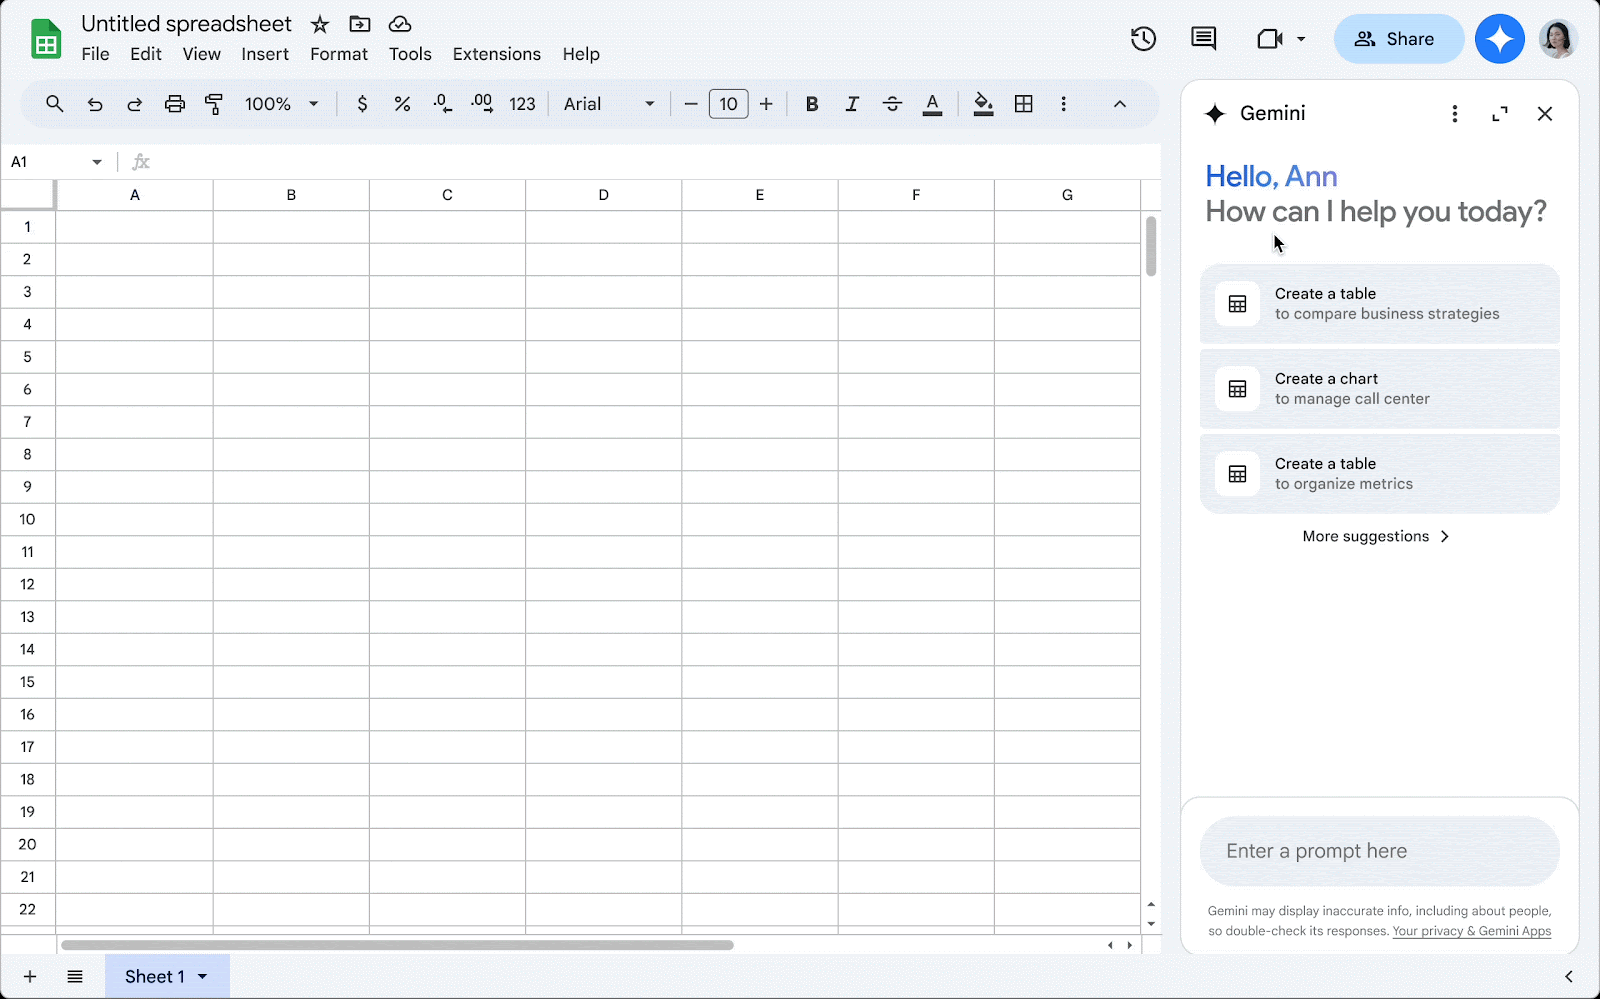Start a video call from the Meet icon

tap(1269, 39)
